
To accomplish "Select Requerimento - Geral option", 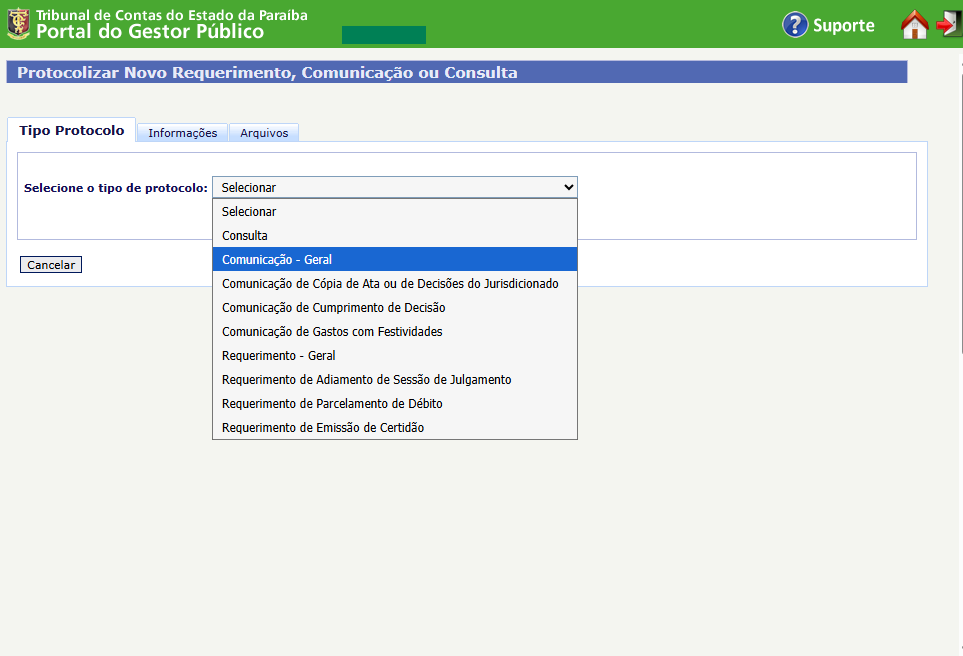I will (395, 355).
